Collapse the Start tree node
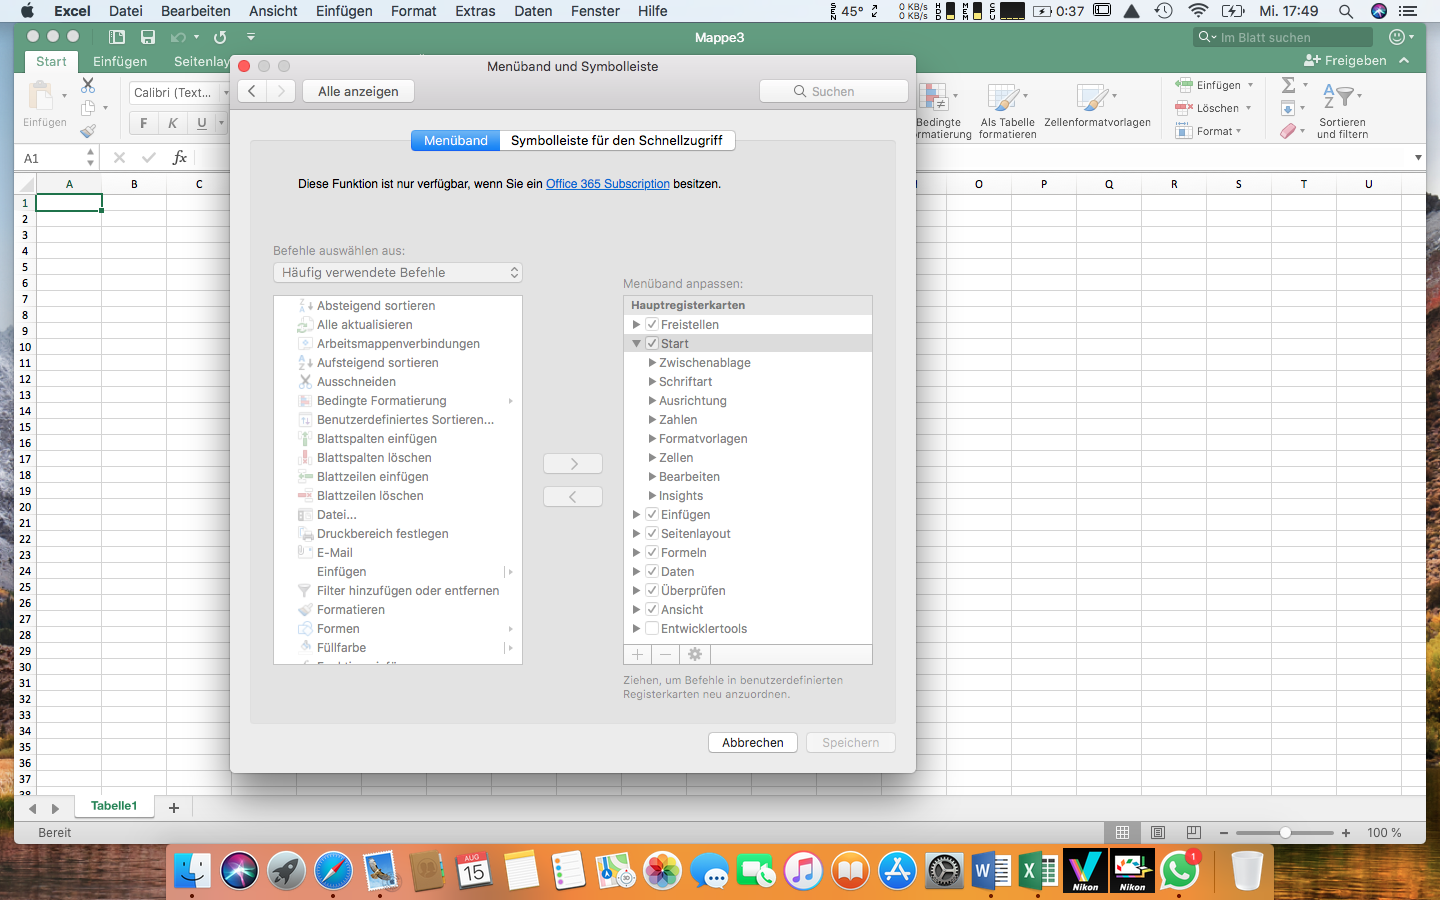The height and width of the screenshot is (900, 1440). pos(636,343)
